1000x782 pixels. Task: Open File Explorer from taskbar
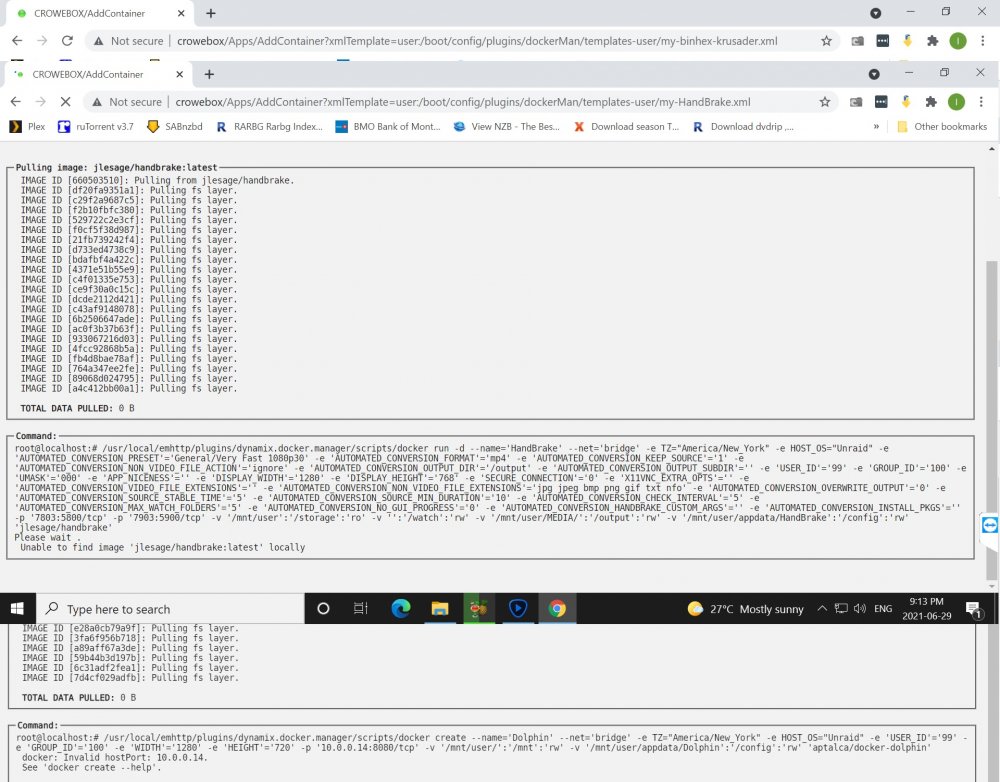[440, 609]
